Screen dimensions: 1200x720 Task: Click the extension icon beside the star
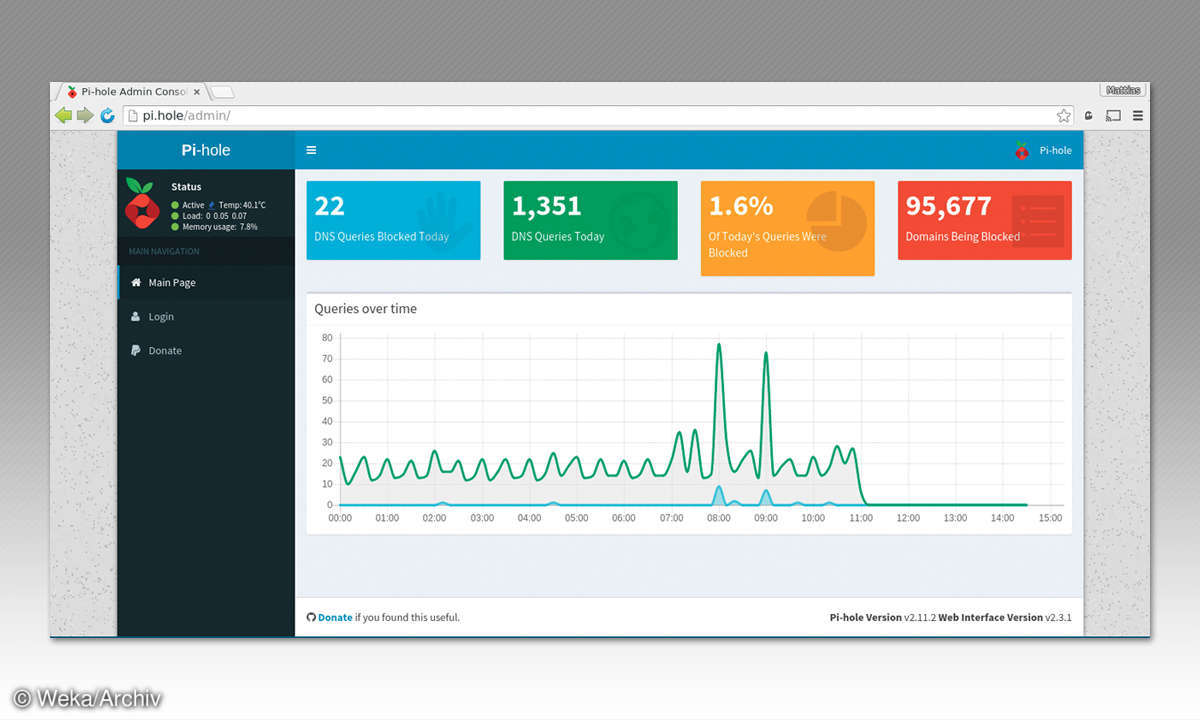pyautogui.click(x=1089, y=116)
